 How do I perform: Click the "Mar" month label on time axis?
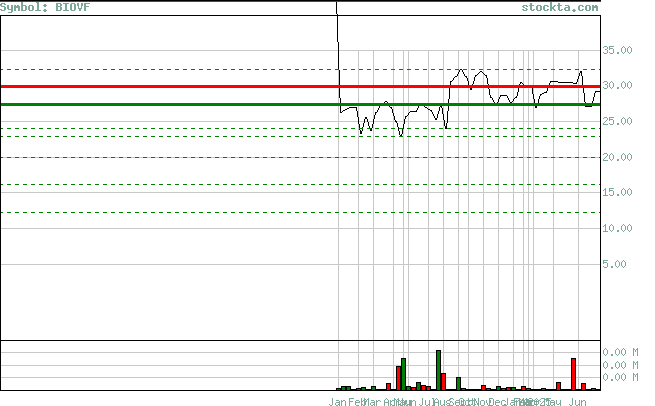[371, 402]
